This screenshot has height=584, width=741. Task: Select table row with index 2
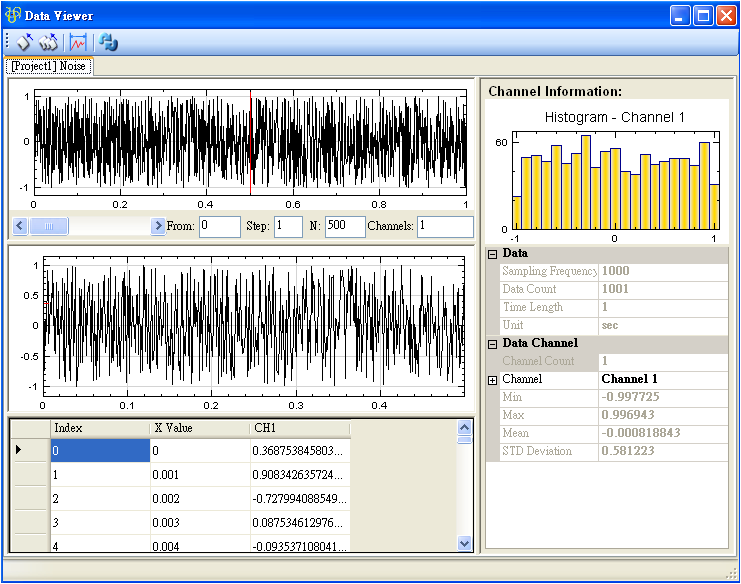(x=100, y=498)
